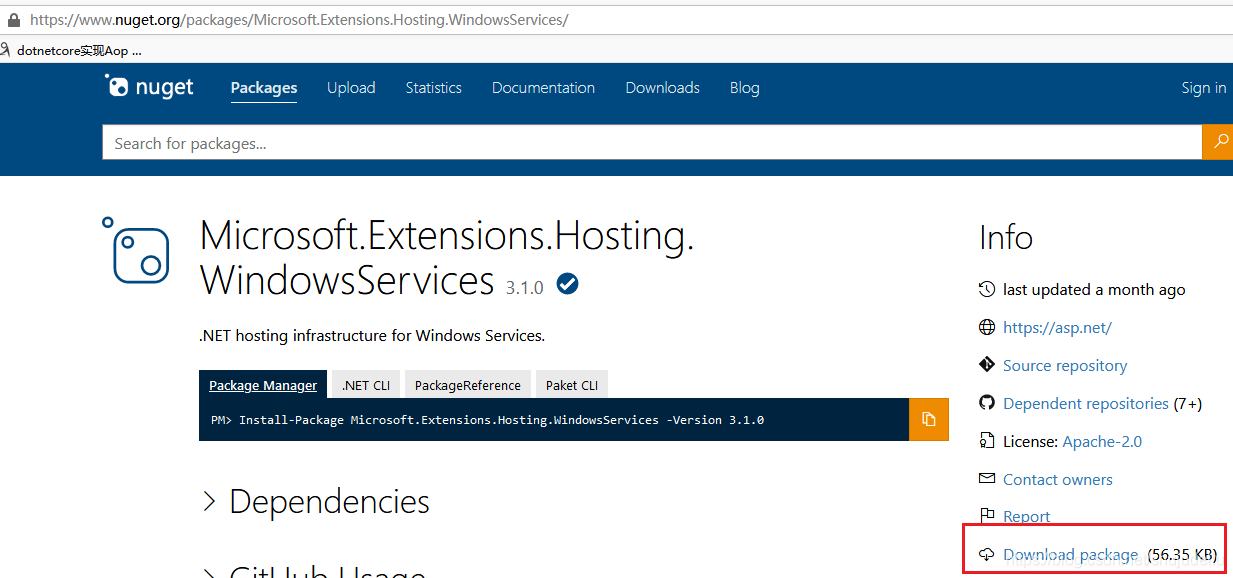The width and height of the screenshot is (1233, 578).
Task: Click the Microsoft.Extensions.Hosting.WindowsServices title
Action: pos(447,258)
